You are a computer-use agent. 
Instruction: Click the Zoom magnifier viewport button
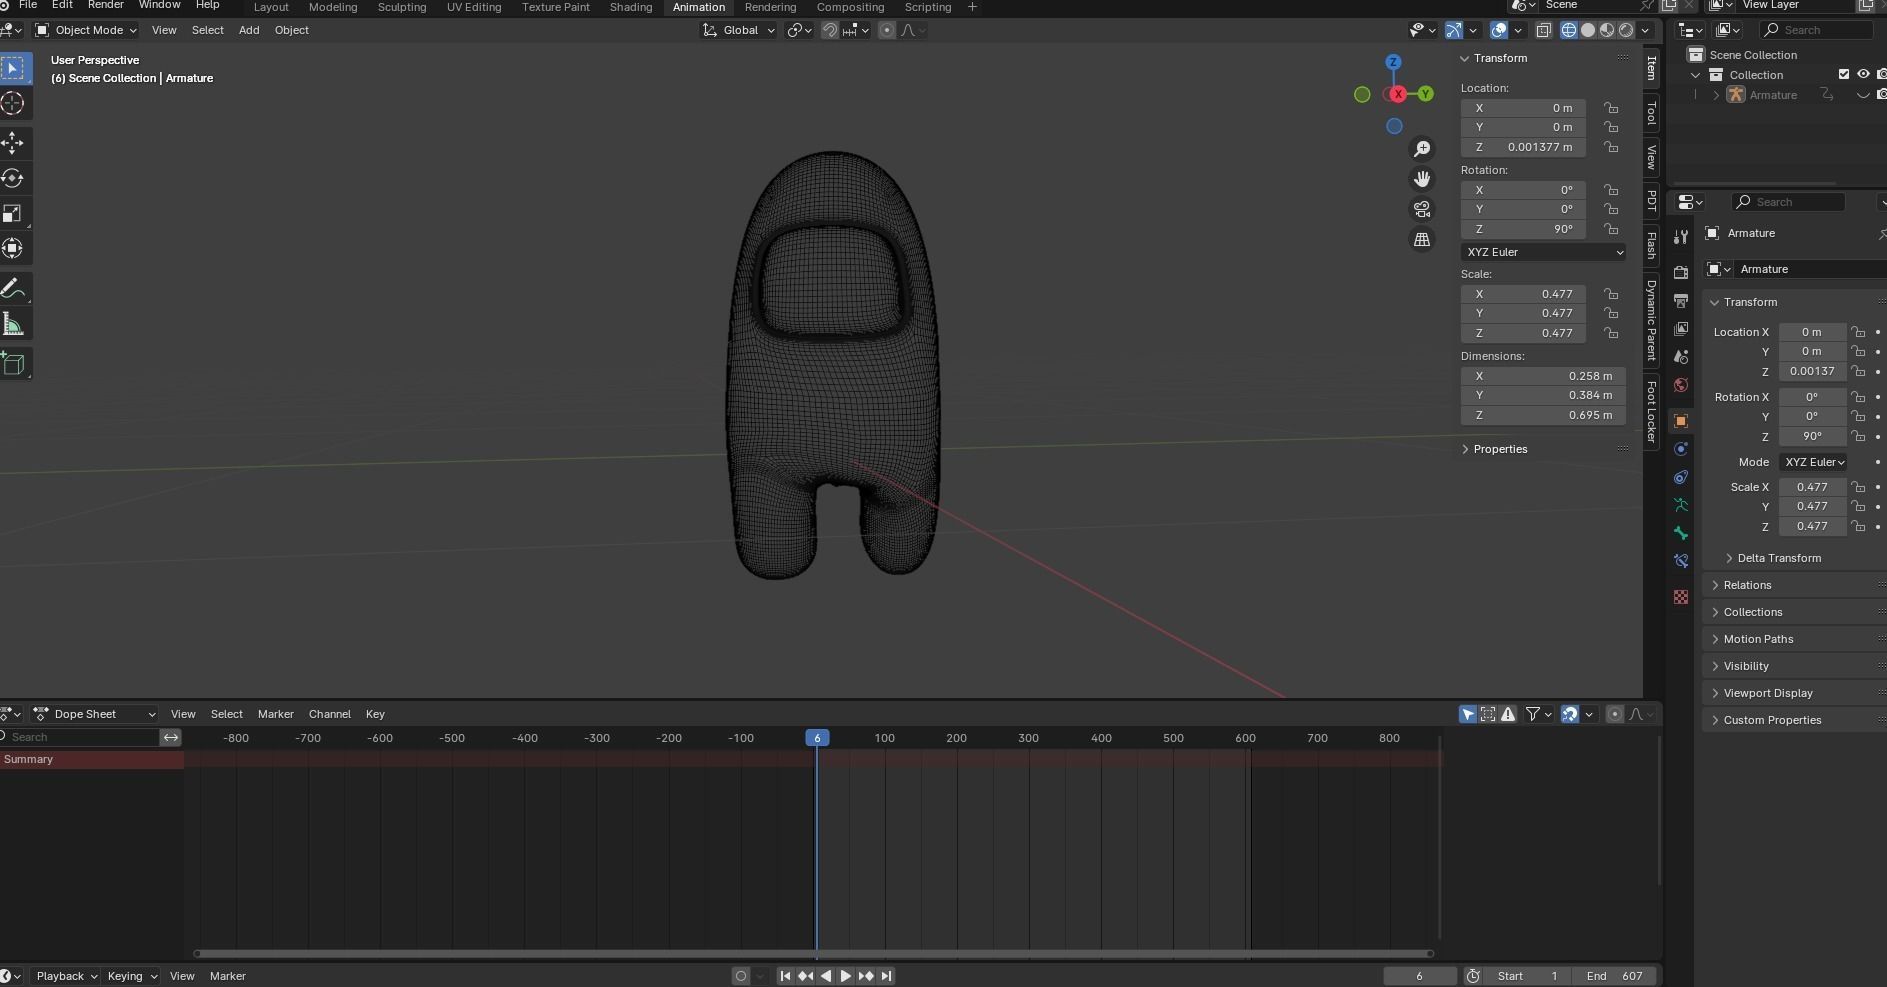(x=1422, y=149)
